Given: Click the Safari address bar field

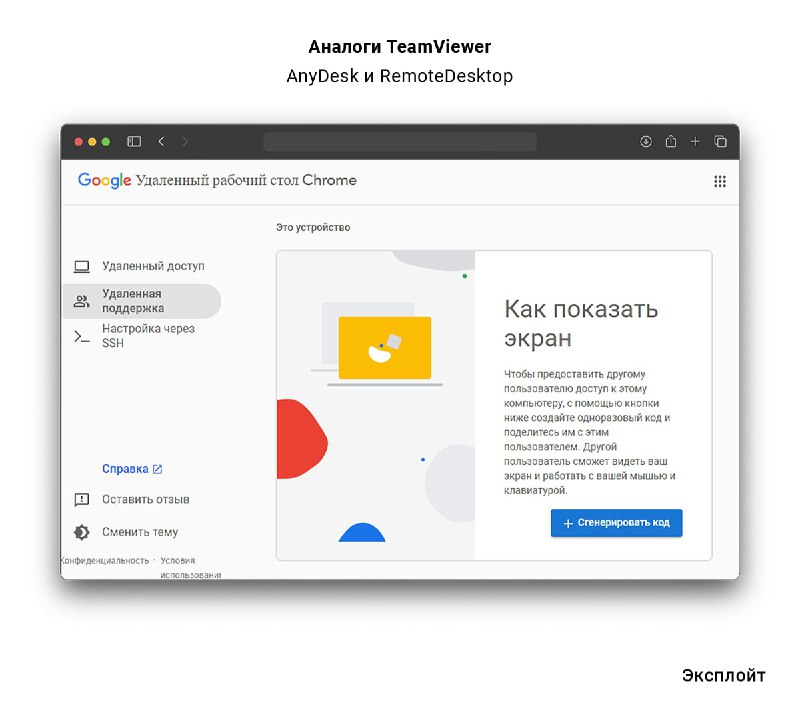Looking at the screenshot, I should click(x=399, y=142).
